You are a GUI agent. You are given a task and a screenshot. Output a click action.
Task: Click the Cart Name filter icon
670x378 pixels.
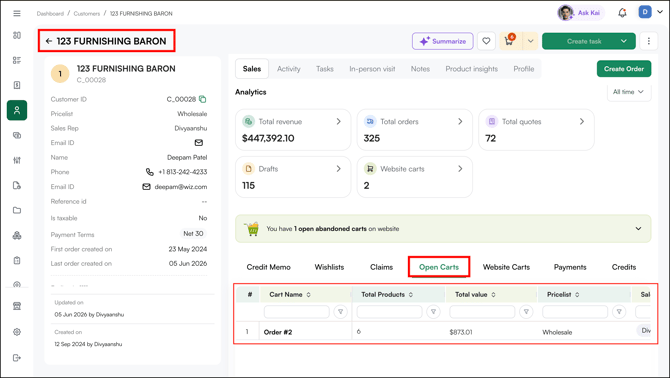click(341, 312)
